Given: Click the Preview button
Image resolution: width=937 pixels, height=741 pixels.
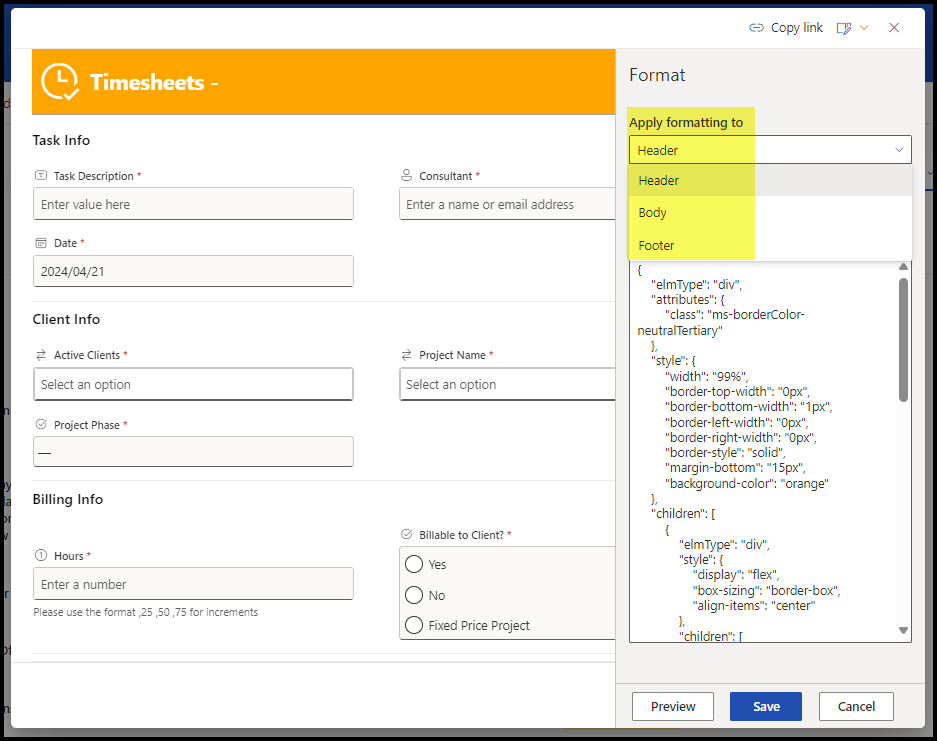Looking at the screenshot, I should pyautogui.click(x=673, y=706).
